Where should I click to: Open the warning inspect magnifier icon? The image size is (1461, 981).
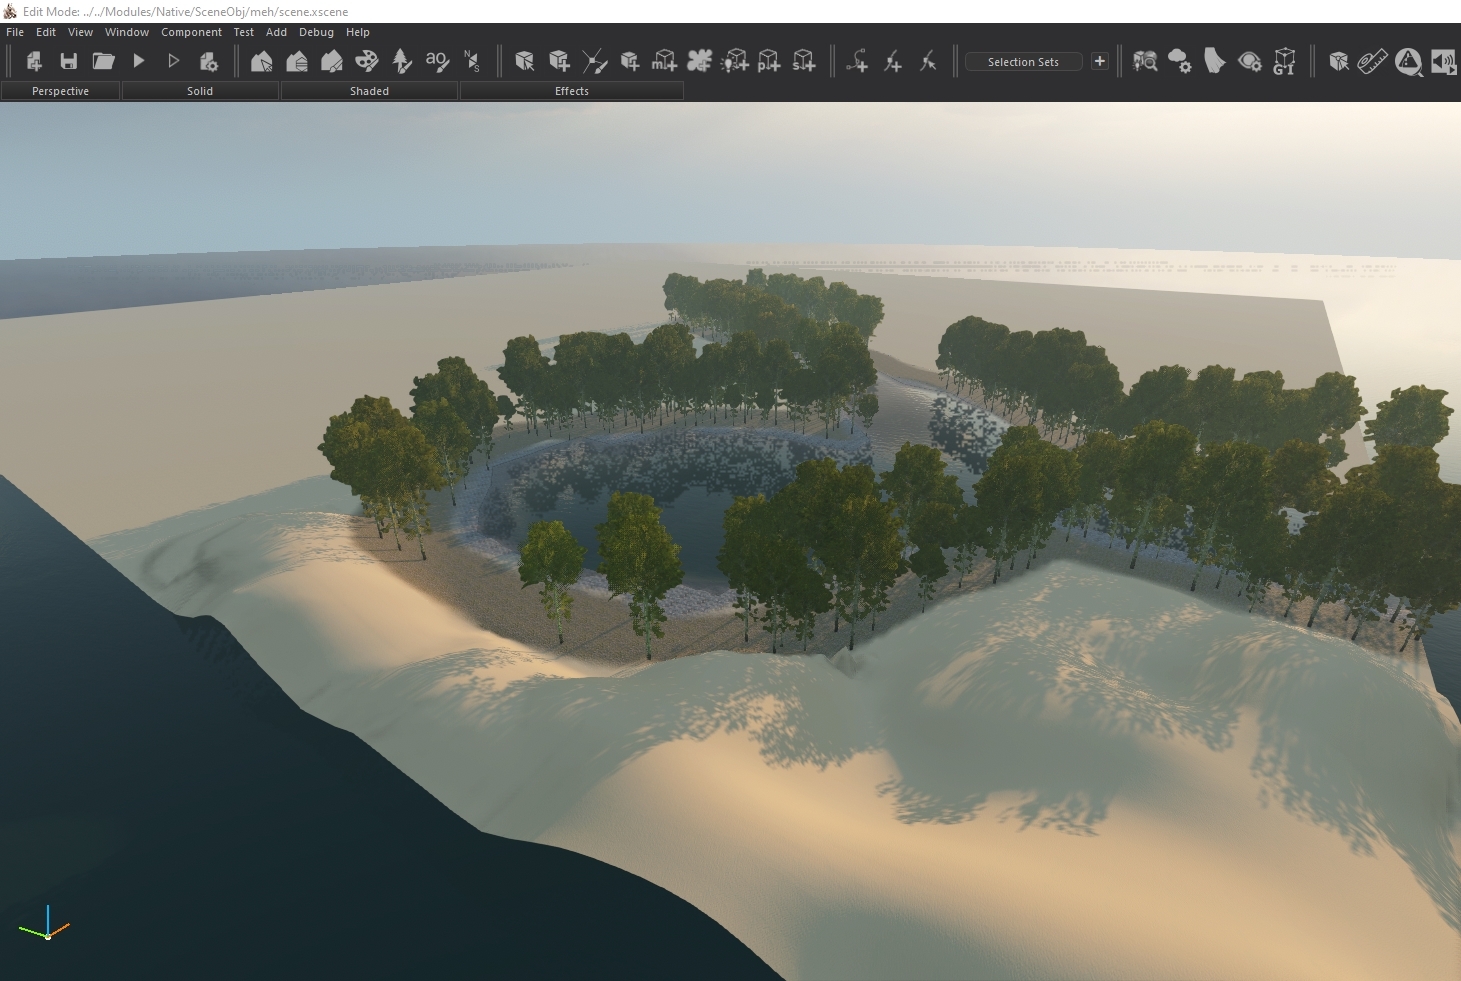click(x=1409, y=62)
